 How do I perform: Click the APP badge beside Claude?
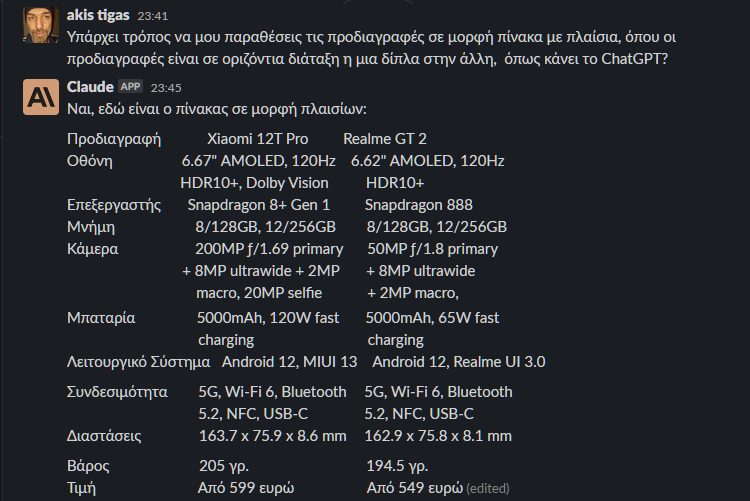131,87
